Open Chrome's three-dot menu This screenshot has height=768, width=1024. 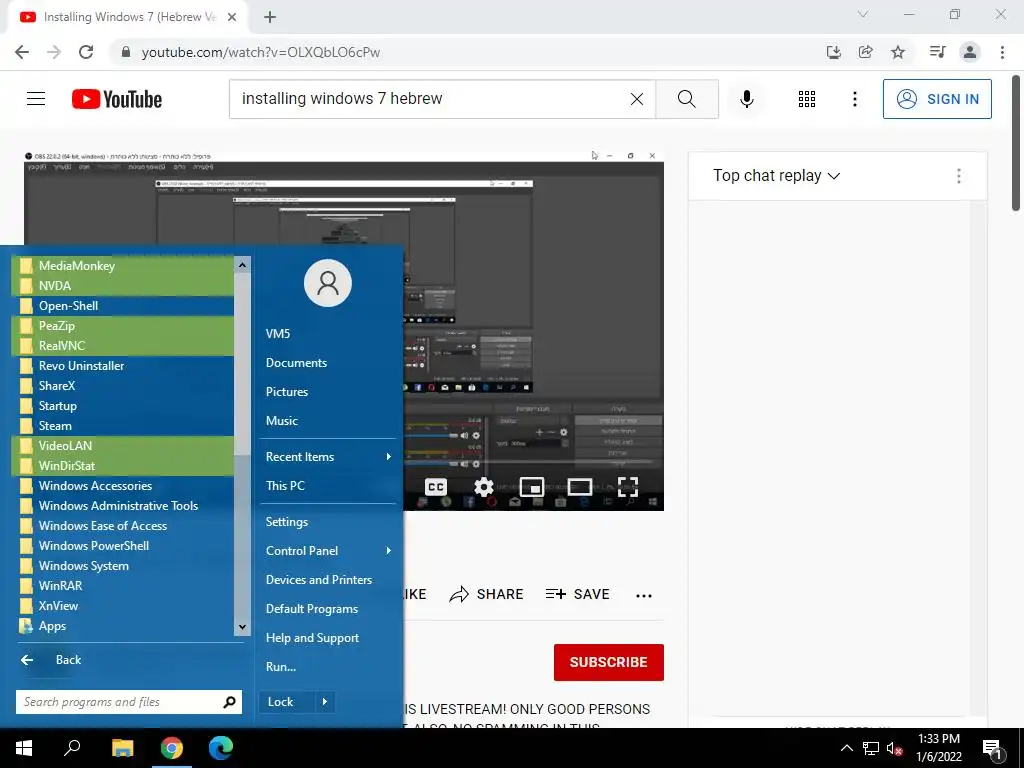tap(1002, 52)
